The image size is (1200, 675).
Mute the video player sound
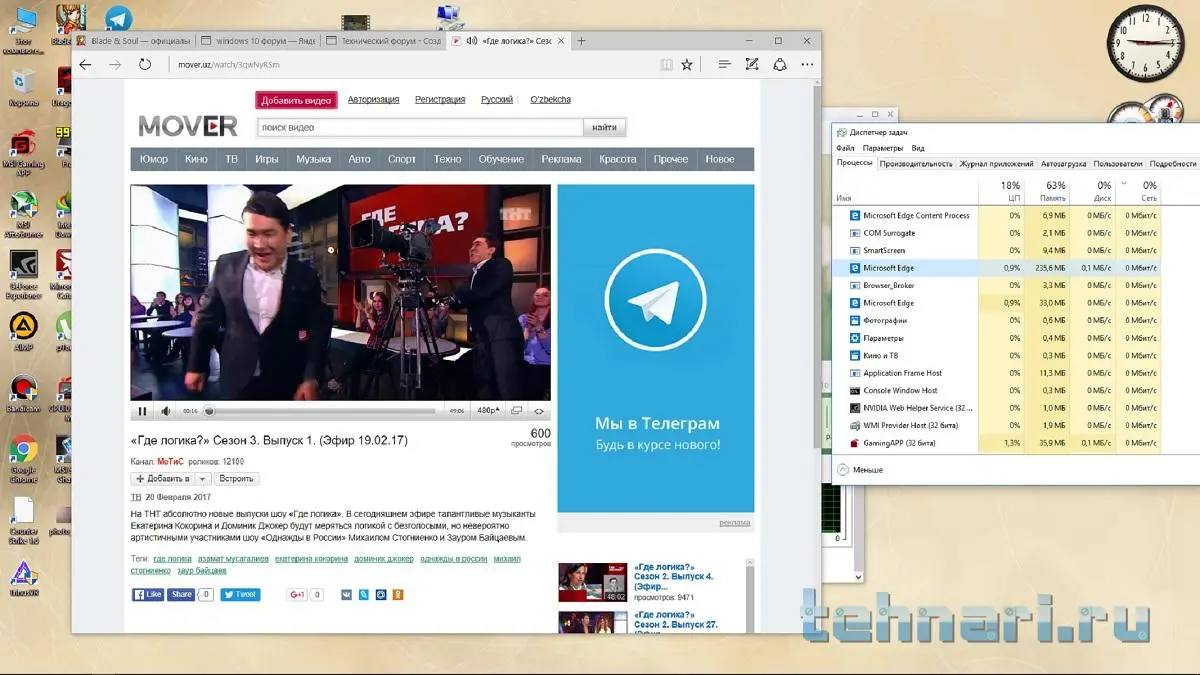[x=165, y=411]
